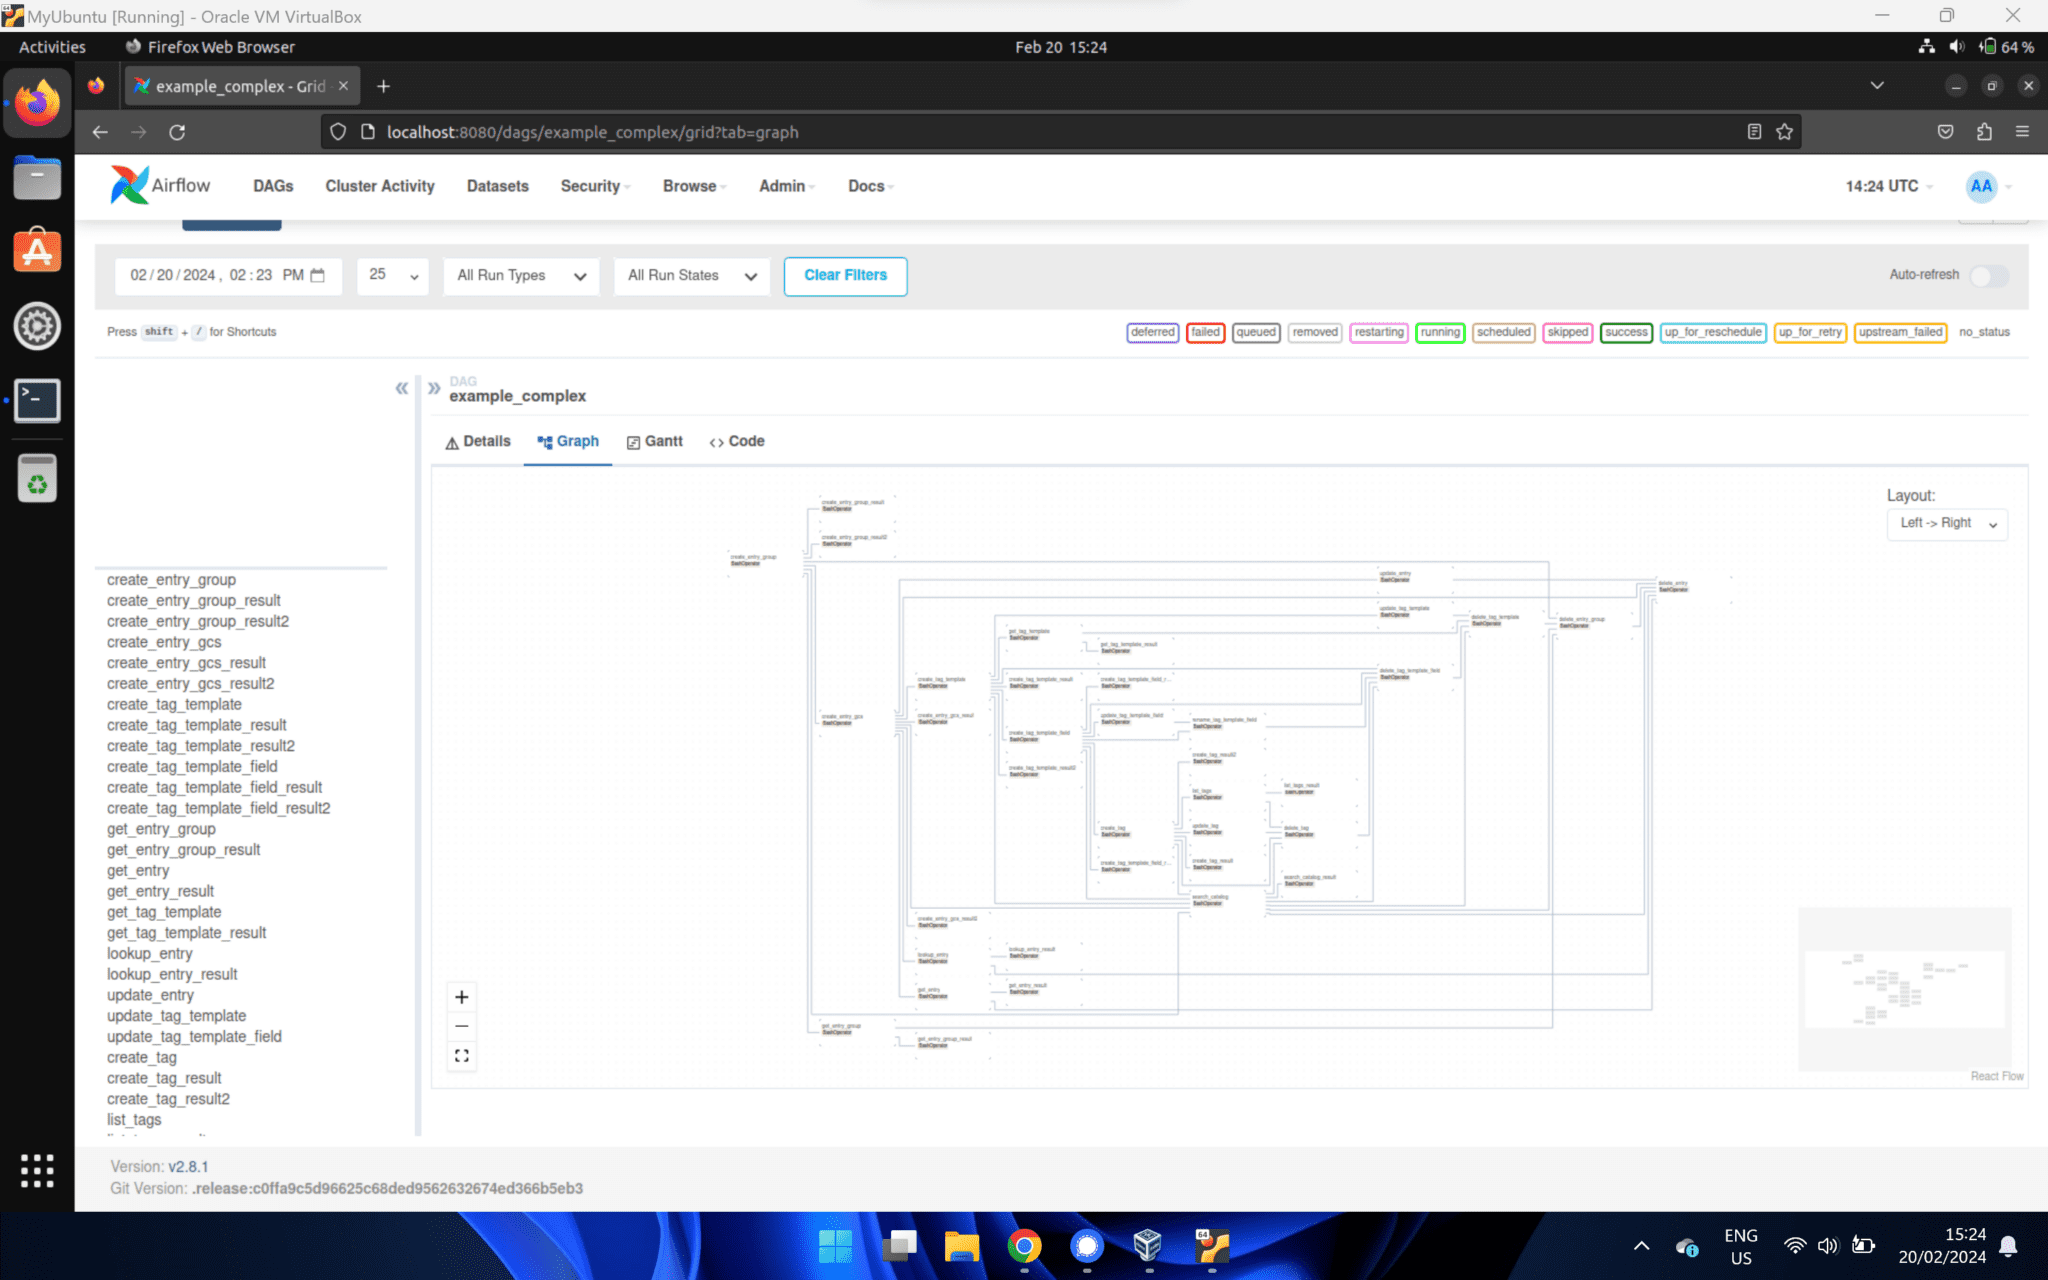Select the create_tag_template task in the list
The image size is (2048, 1280).
pyautogui.click(x=174, y=704)
